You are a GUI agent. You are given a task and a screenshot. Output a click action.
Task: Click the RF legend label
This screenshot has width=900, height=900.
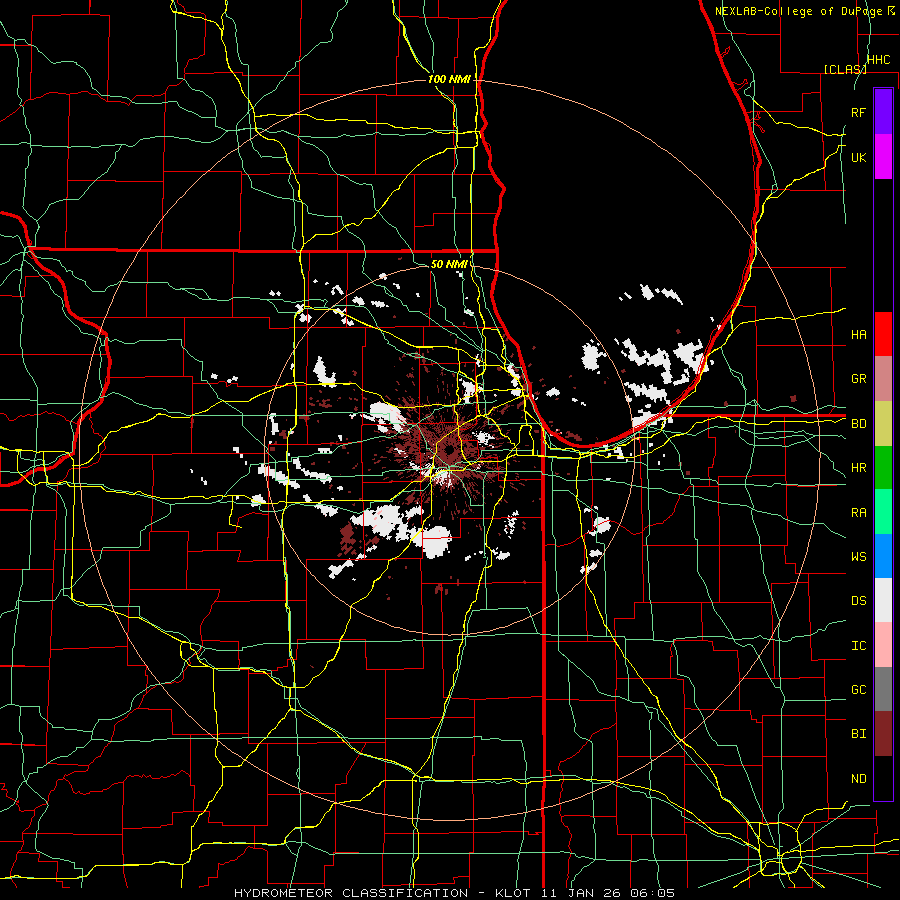[x=858, y=112]
